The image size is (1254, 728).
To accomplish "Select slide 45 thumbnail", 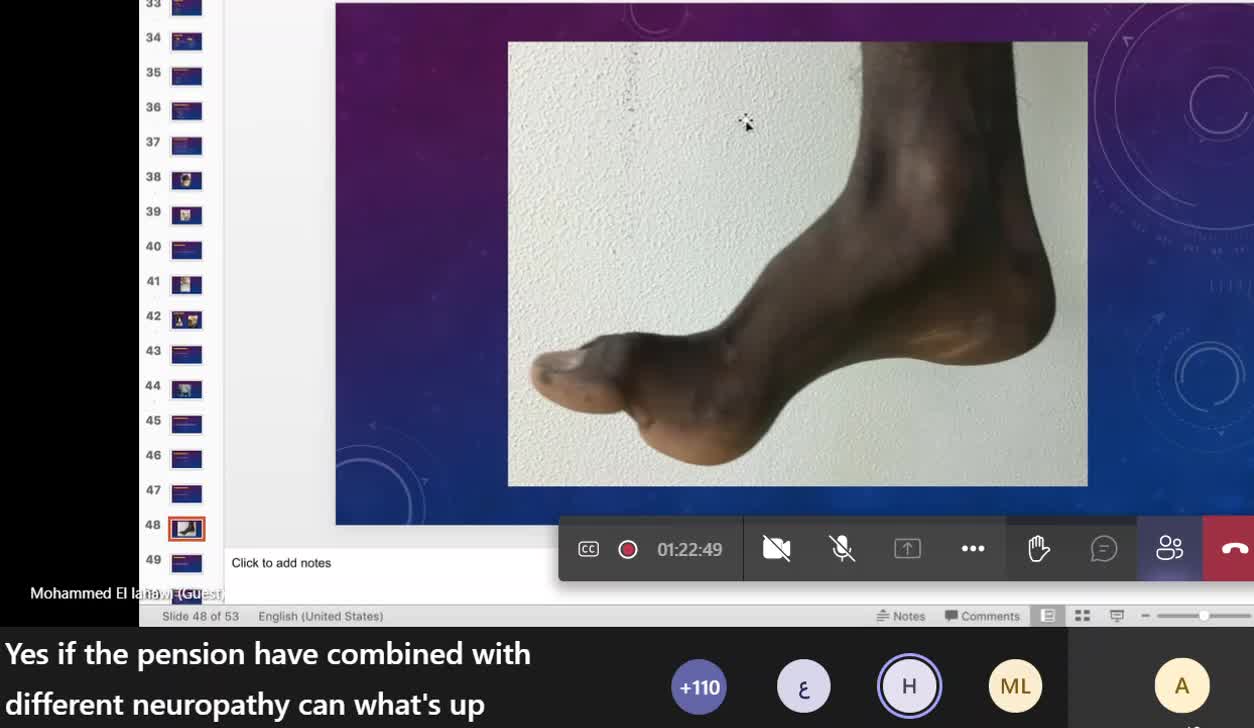I will [x=187, y=424].
